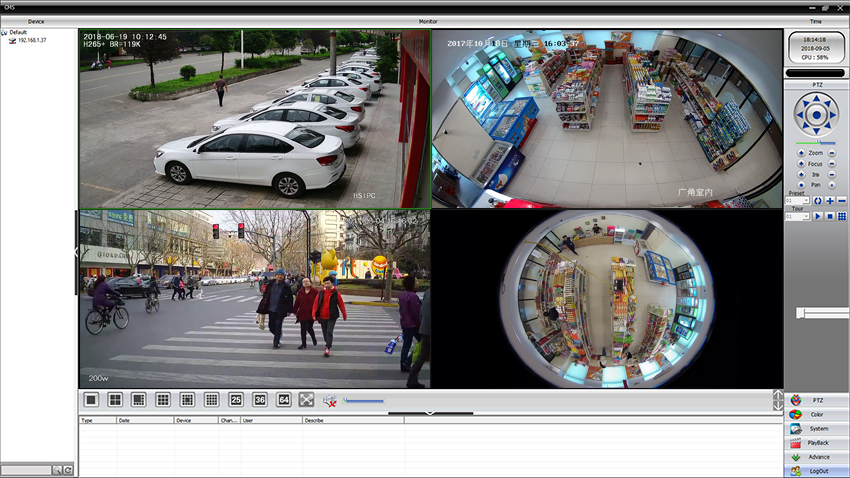Switch to single-camera view layout
Screen dimensions: 850x478
(x=91, y=400)
